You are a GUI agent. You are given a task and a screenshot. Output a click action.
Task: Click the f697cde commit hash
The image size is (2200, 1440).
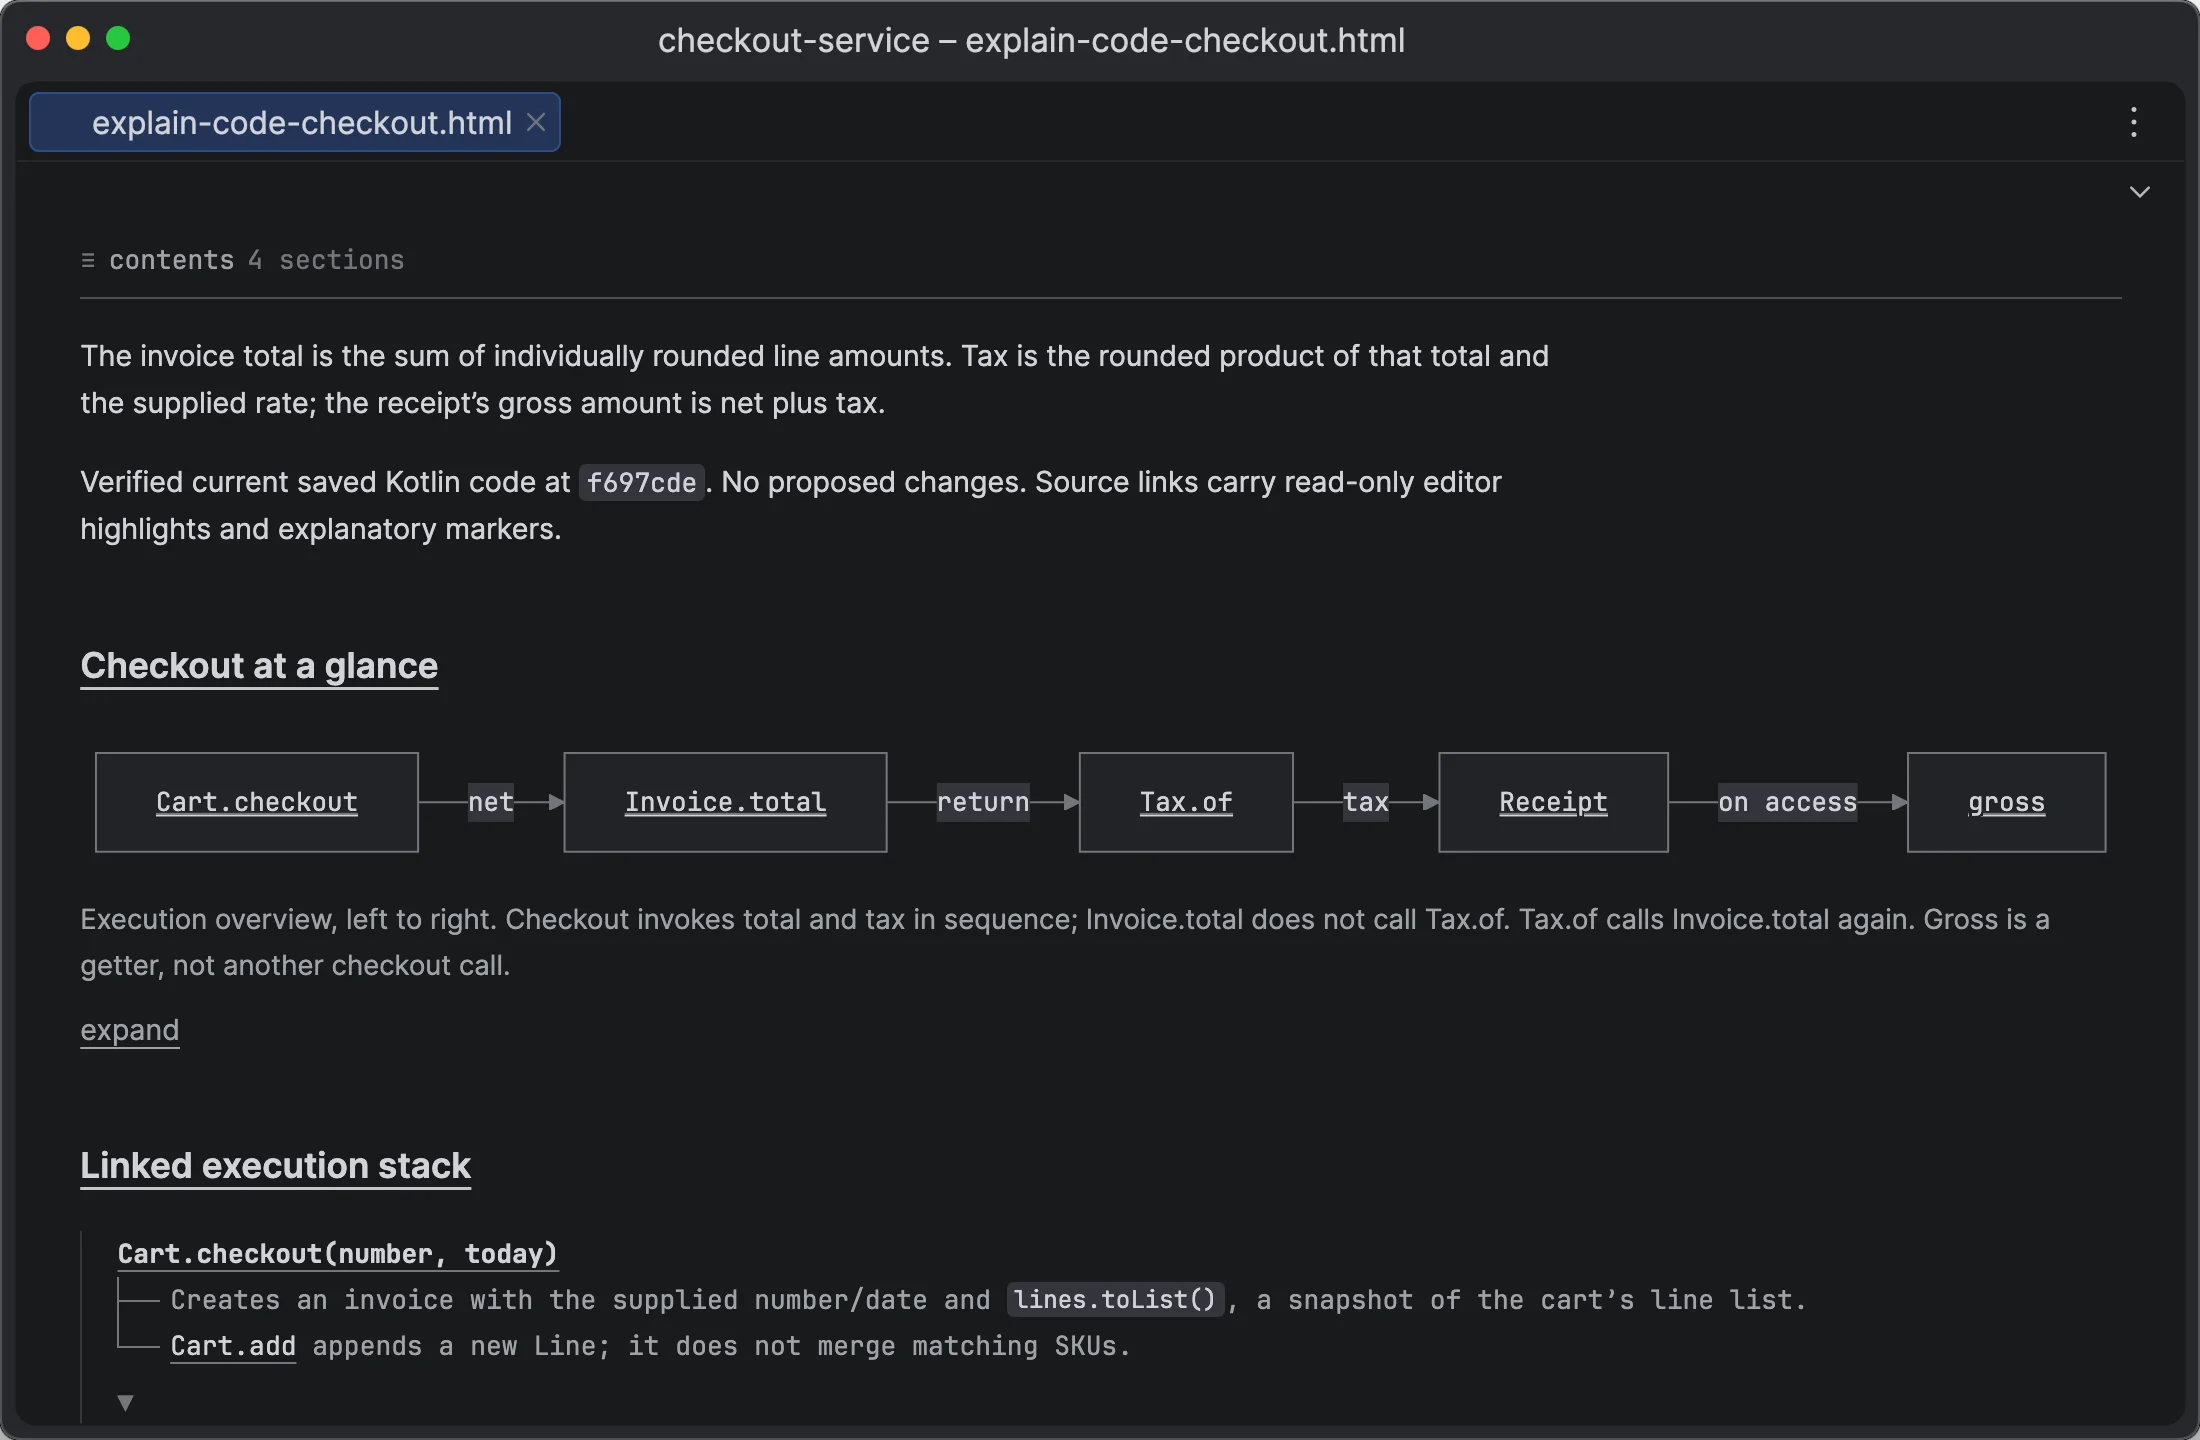pyautogui.click(x=641, y=483)
